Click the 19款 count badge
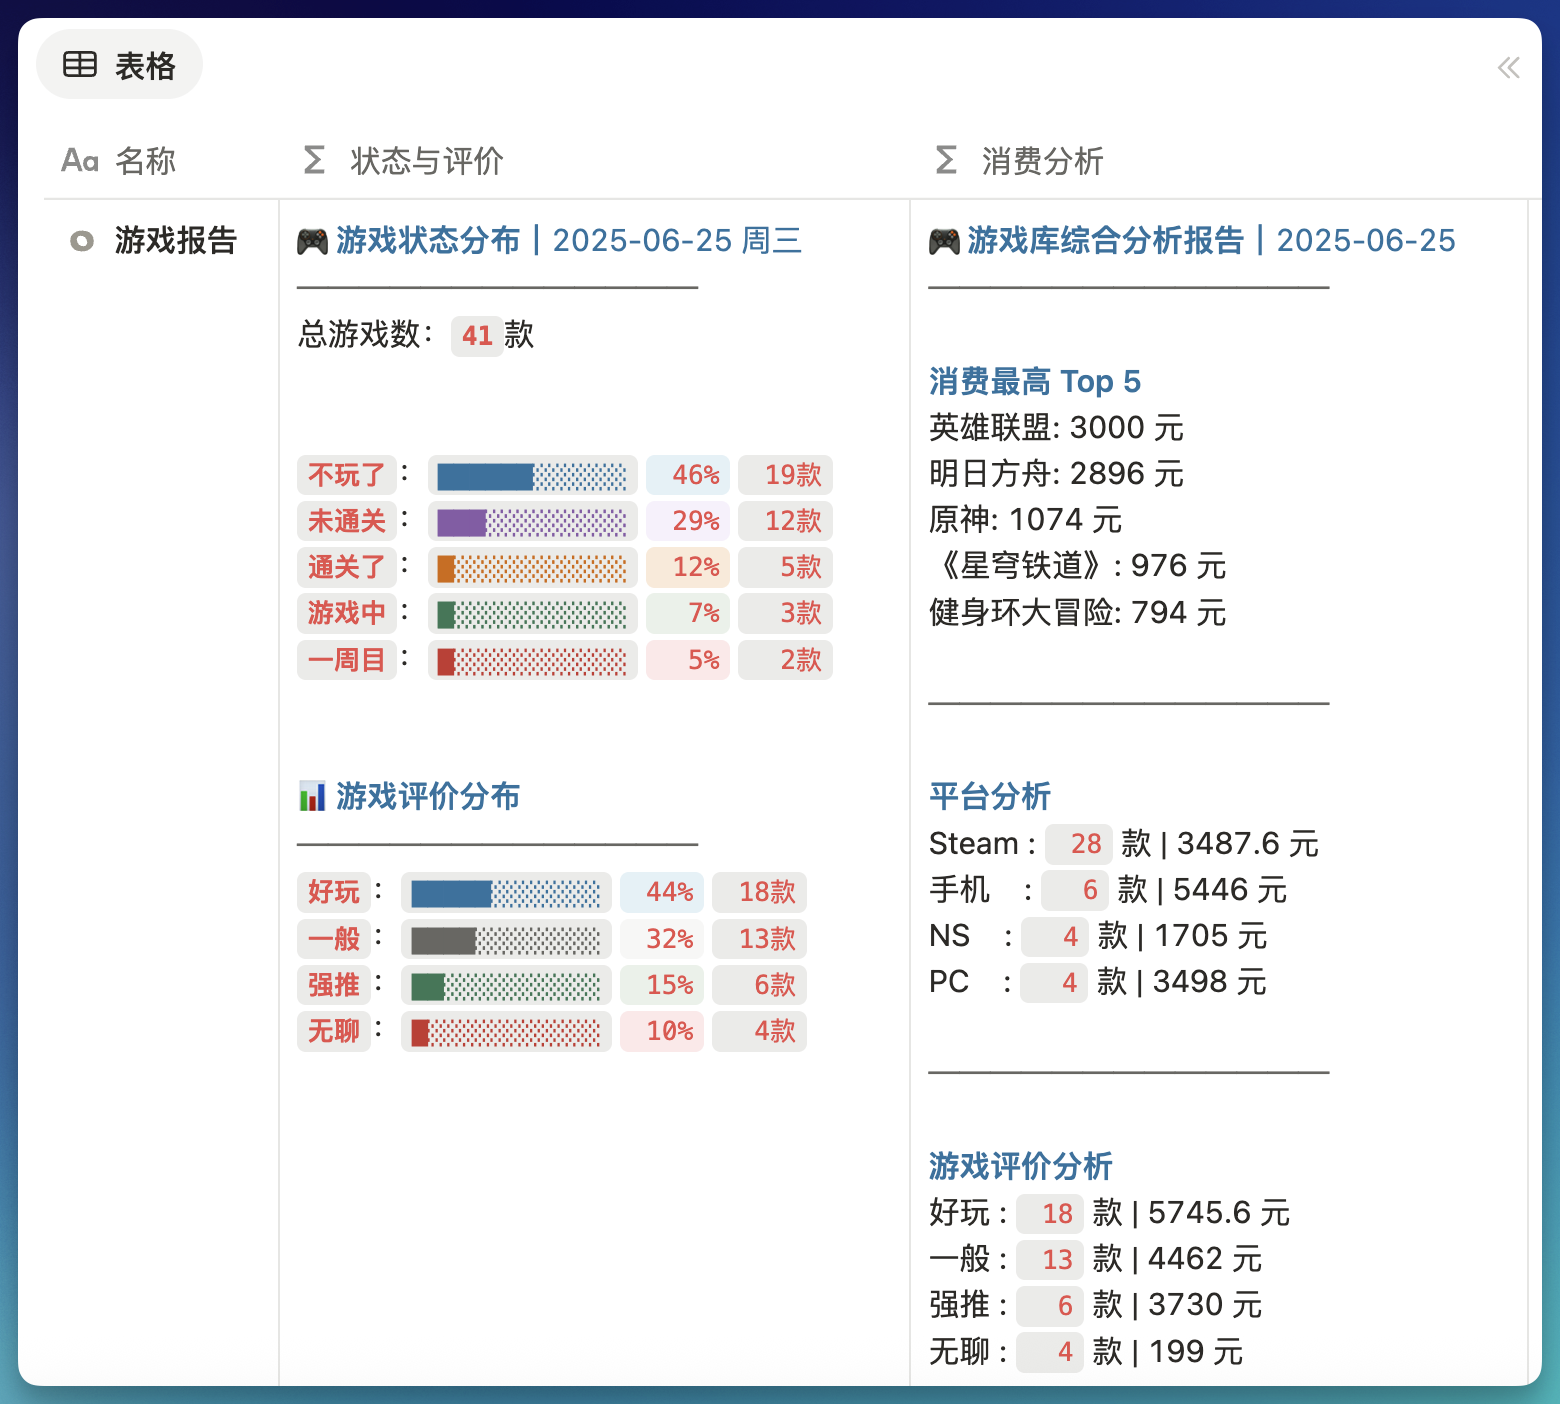The height and width of the screenshot is (1404, 1560). (x=785, y=475)
